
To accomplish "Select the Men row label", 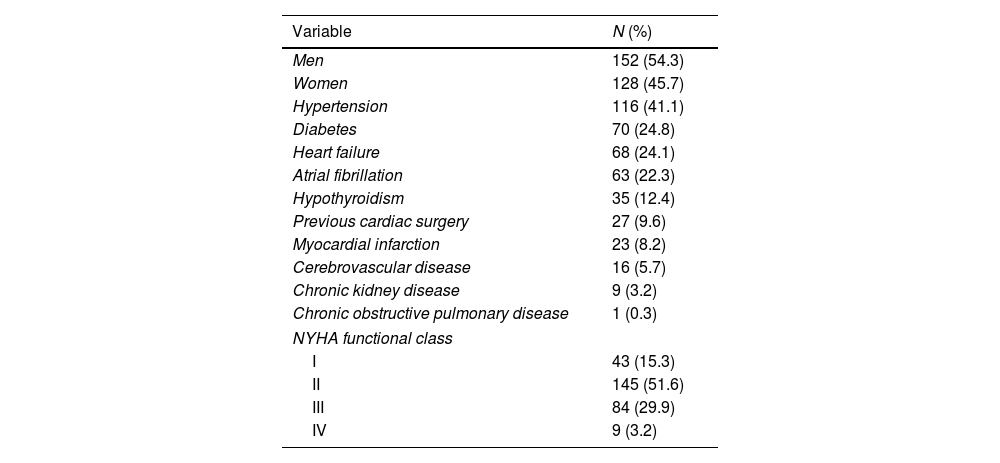I will [x=307, y=60].
